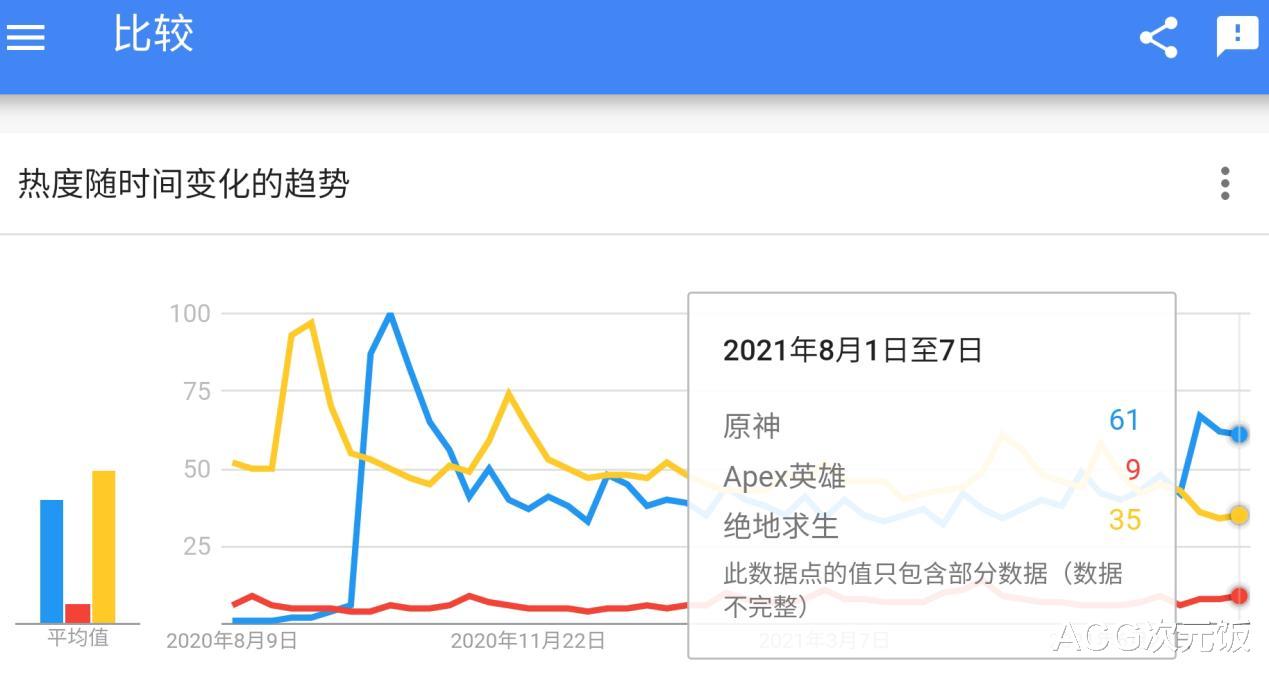
Task: Open the date range tooltip header 2021年8月1日至7日
Action: tap(851, 350)
